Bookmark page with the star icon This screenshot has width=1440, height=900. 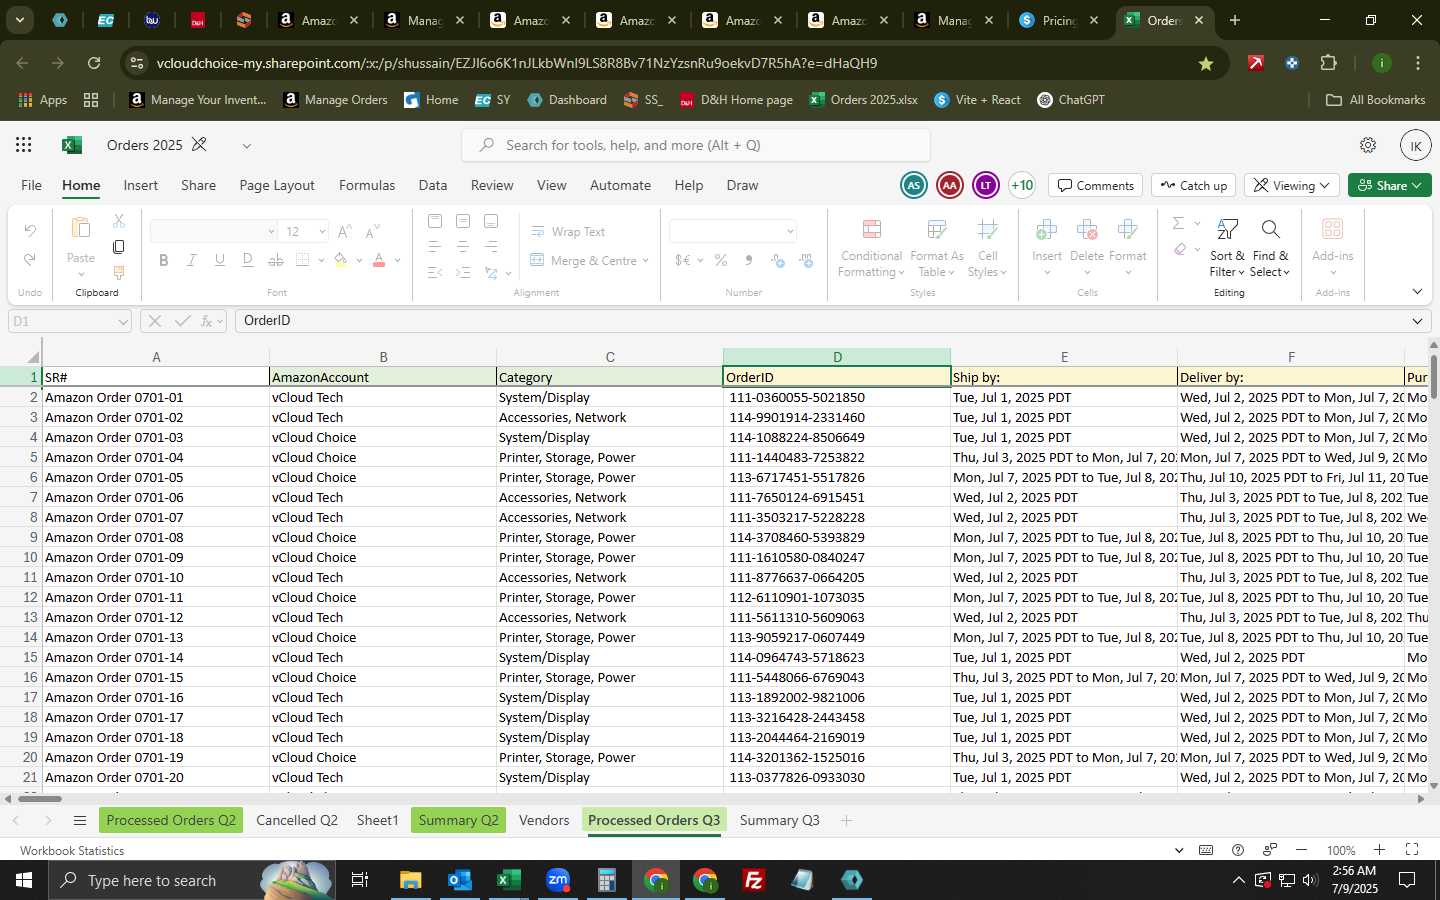click(1206, 63)
